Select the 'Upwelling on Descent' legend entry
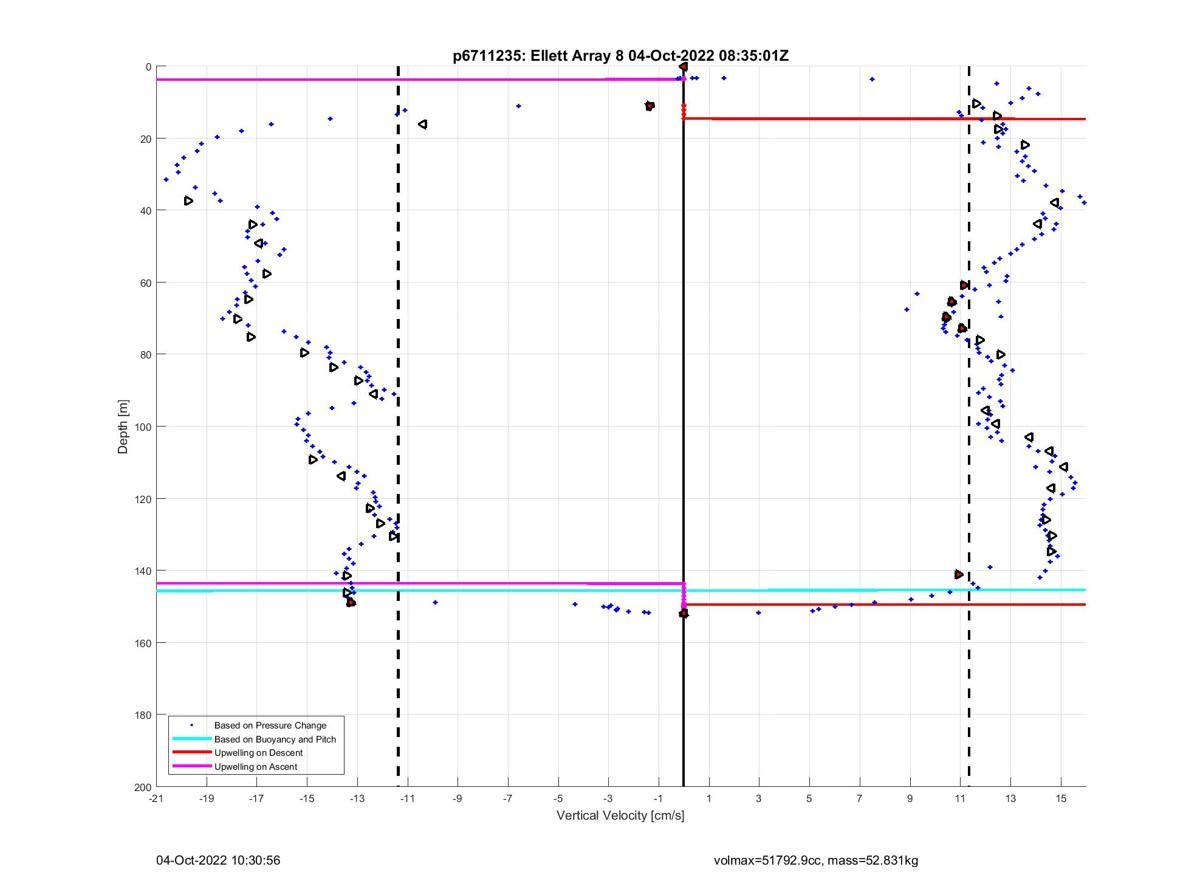The image size is (1200, 885). (258, 753)
